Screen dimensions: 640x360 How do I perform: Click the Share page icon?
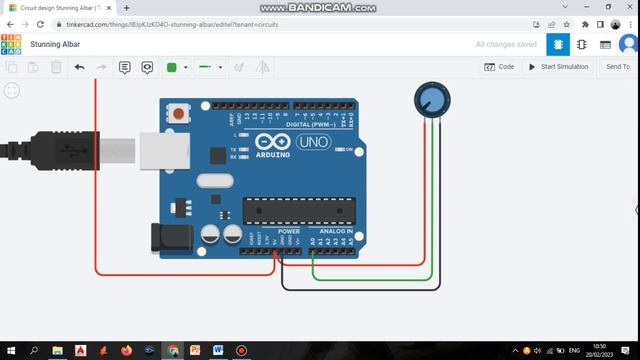tap(551, 24)
